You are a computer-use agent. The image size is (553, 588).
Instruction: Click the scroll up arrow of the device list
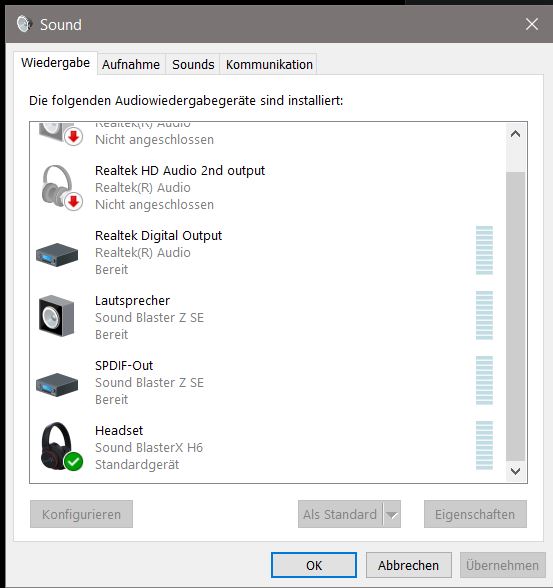coord(516,134)
